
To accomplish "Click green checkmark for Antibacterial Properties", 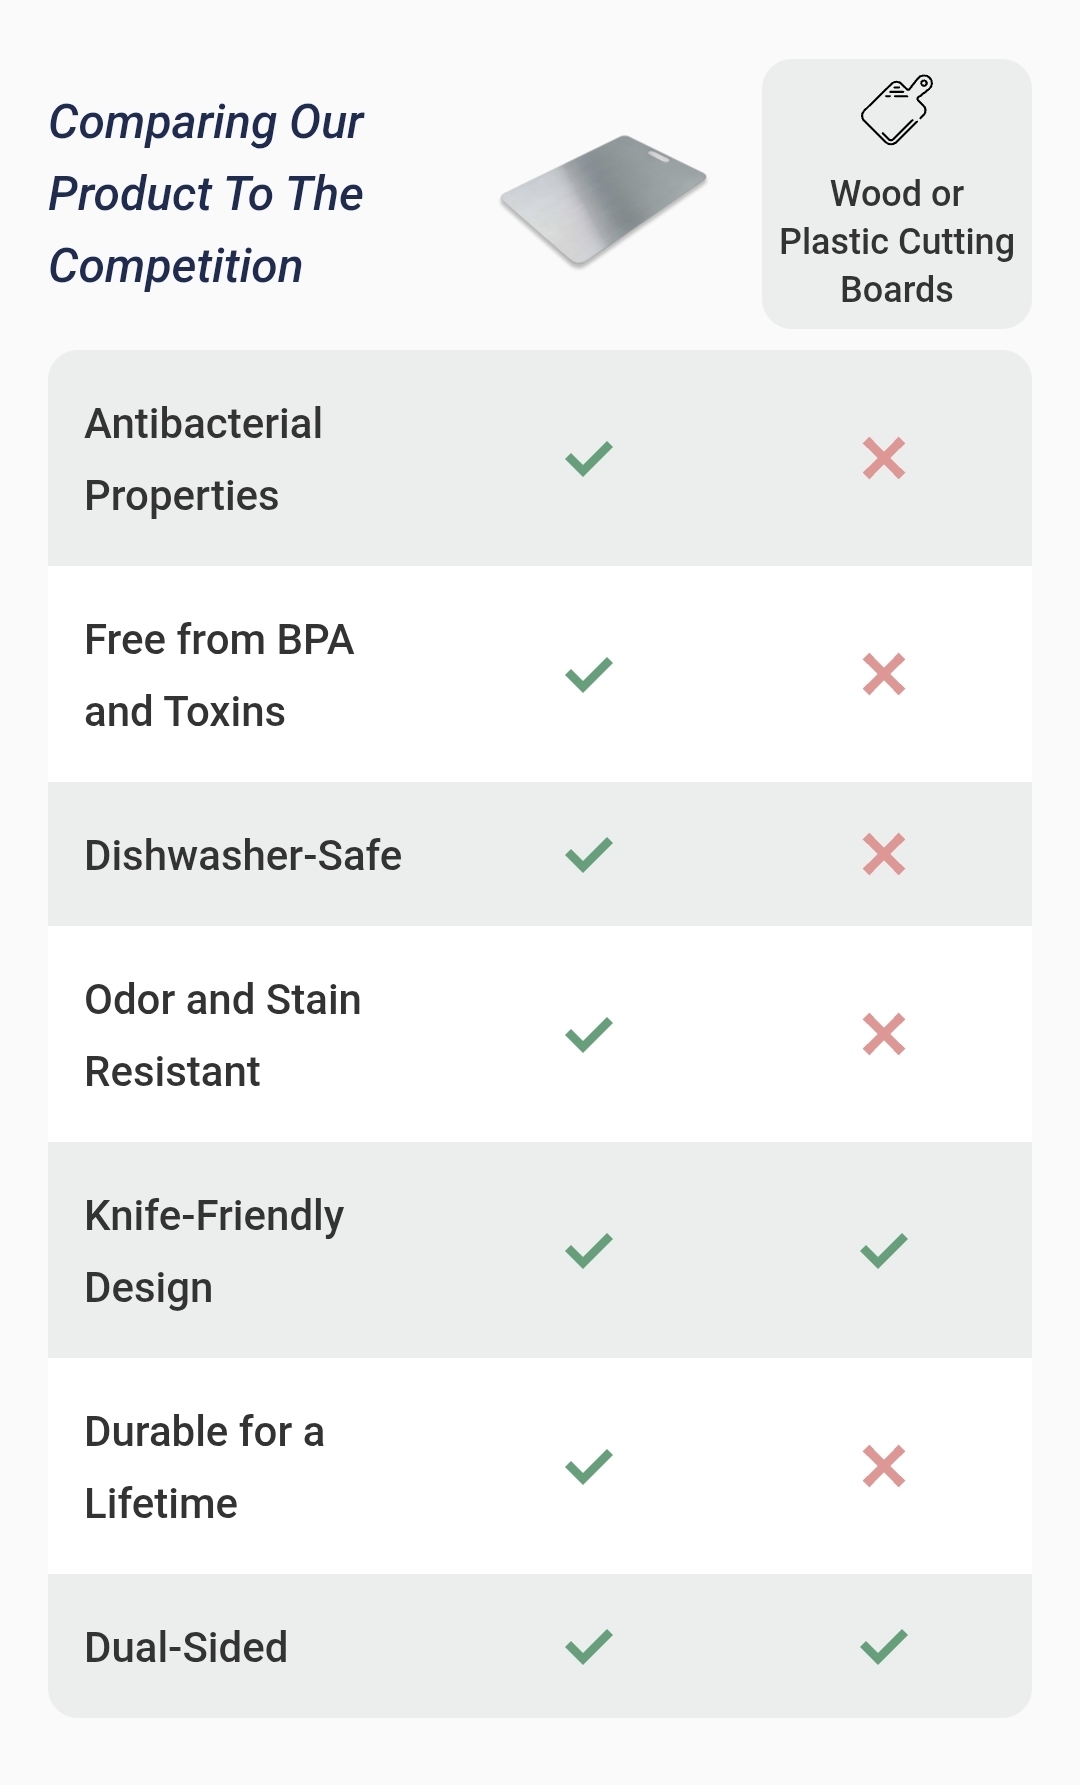I will tap(589, 458).
